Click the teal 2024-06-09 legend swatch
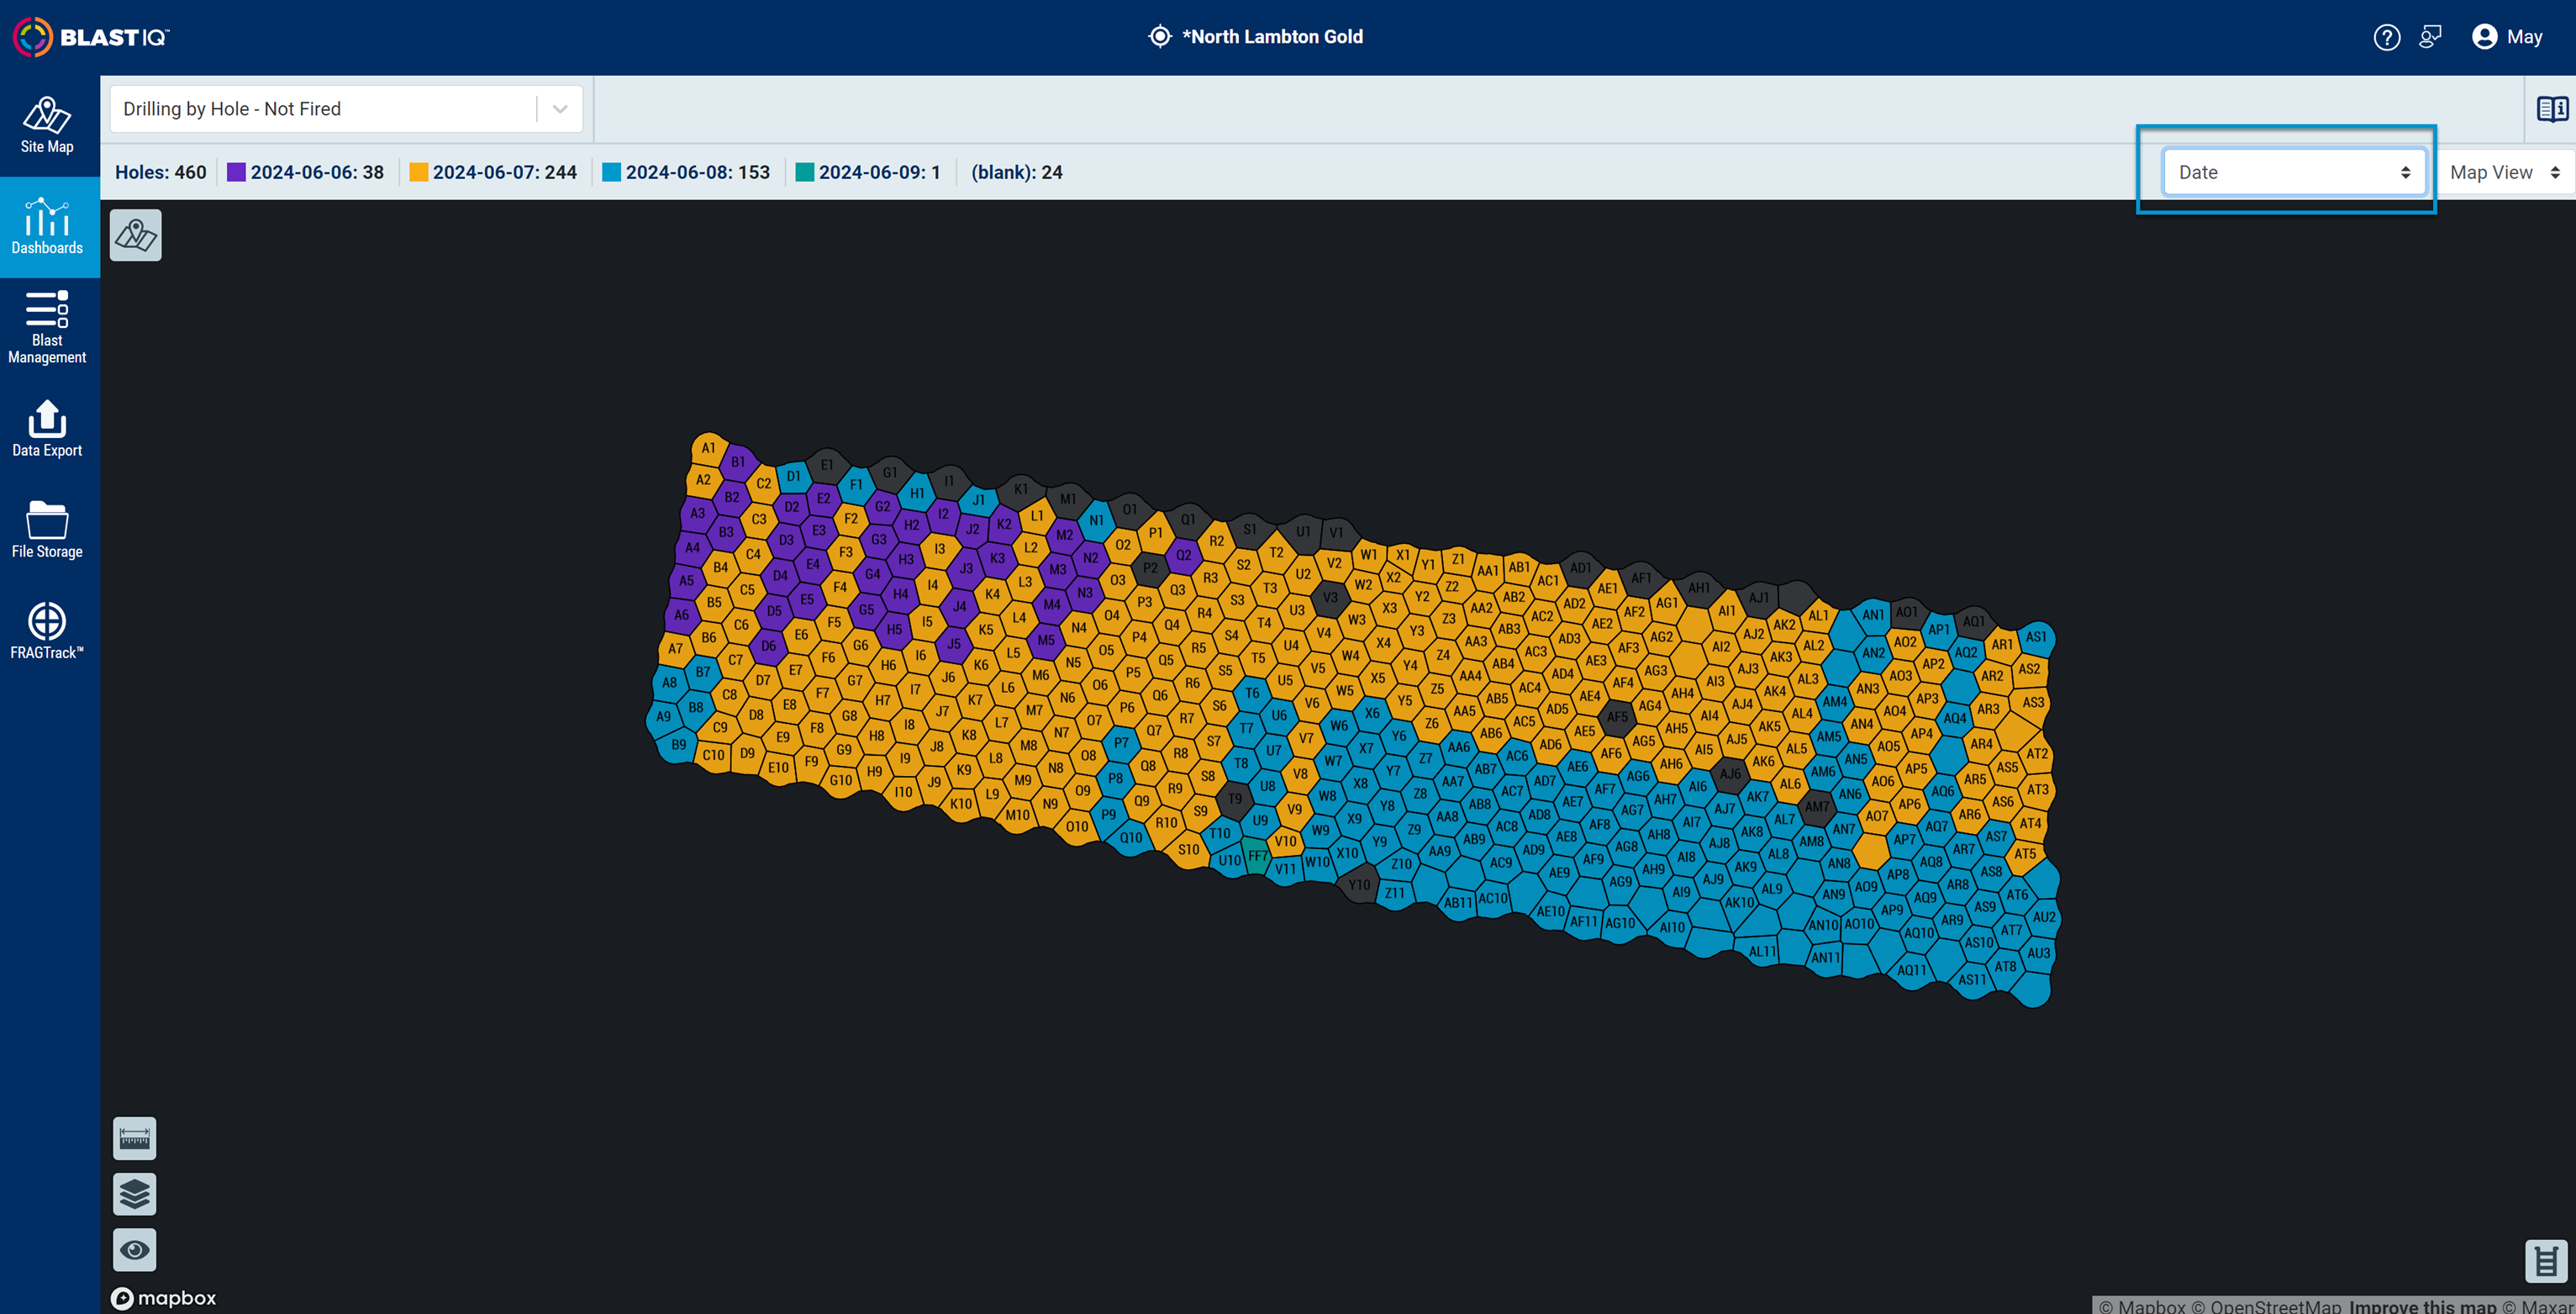This screenshot has height=1314, width=2576. click(x=805, y=172)
